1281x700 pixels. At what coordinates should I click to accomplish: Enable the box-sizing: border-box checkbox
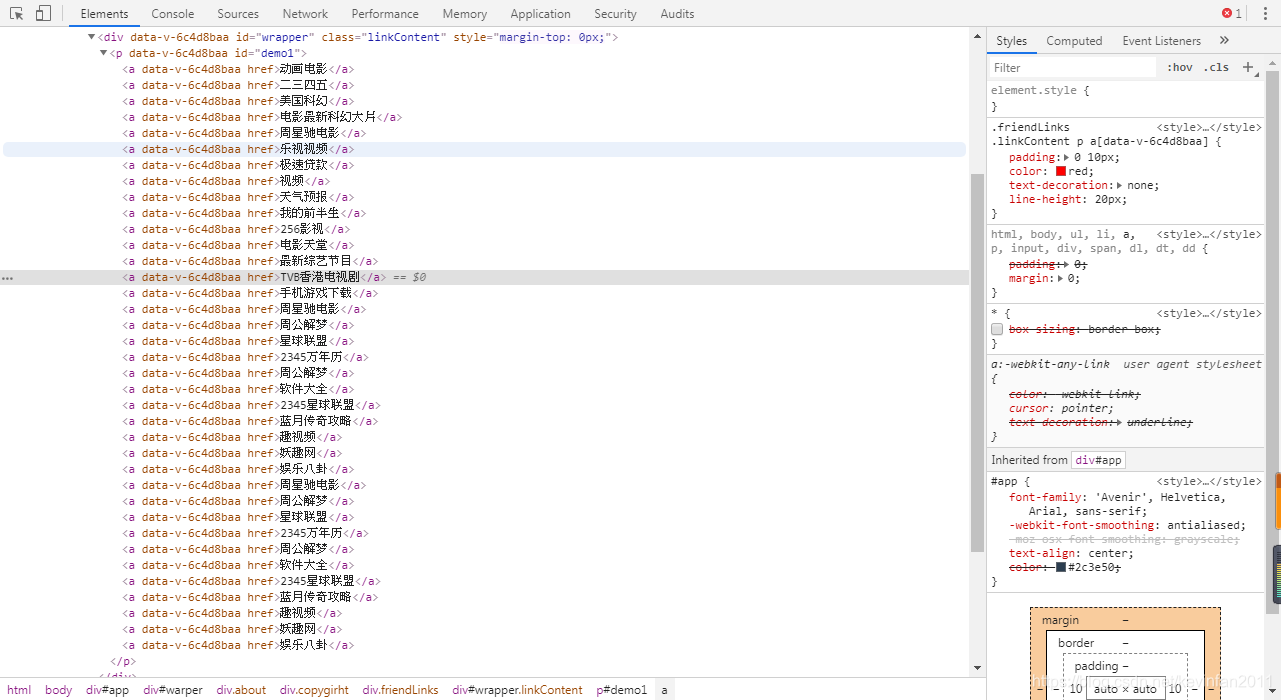click(x=997, y=329)
